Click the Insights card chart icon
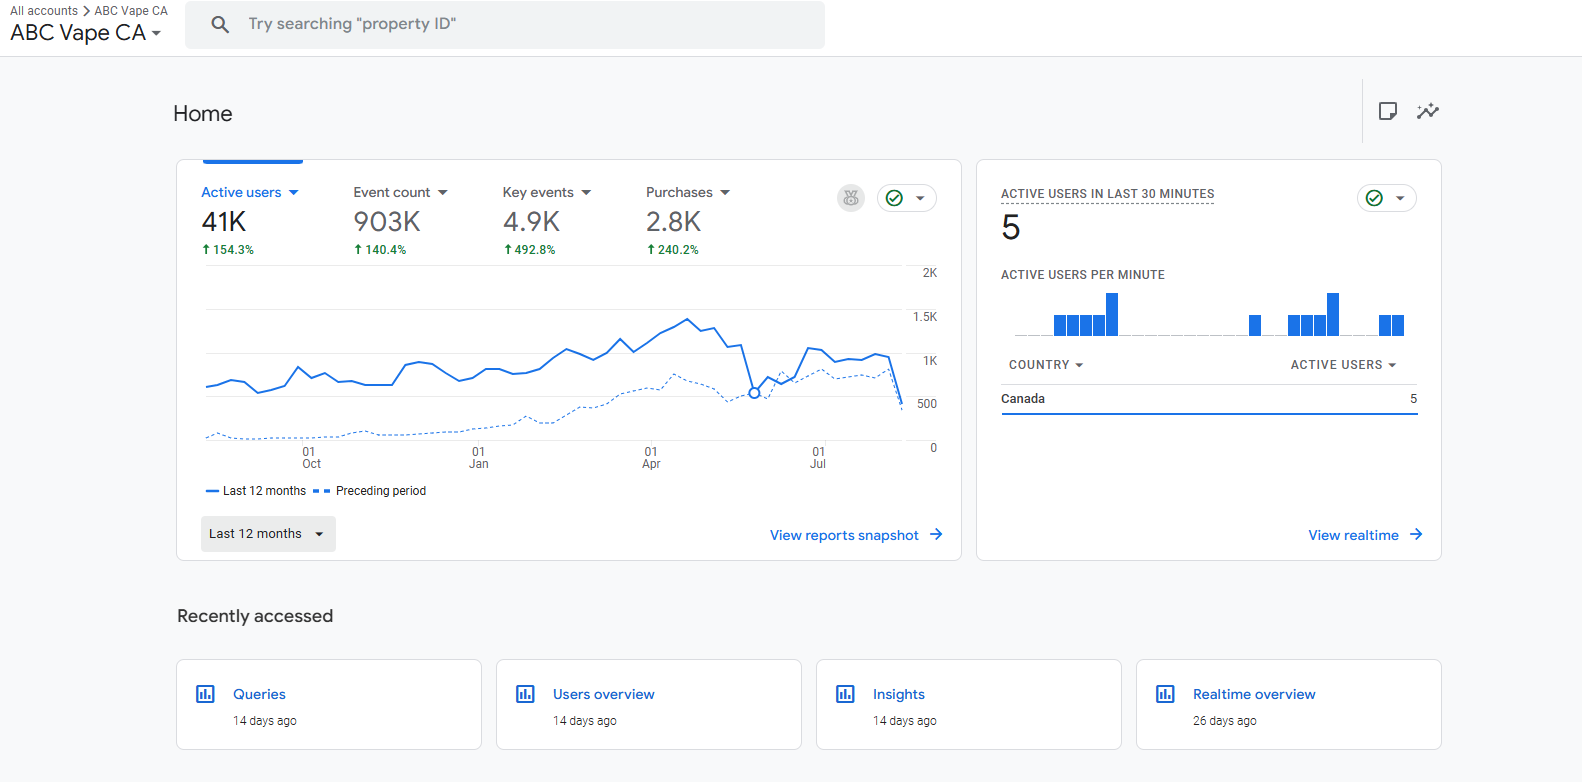This screenshot has width=1582, height=782. pos(845,694)
